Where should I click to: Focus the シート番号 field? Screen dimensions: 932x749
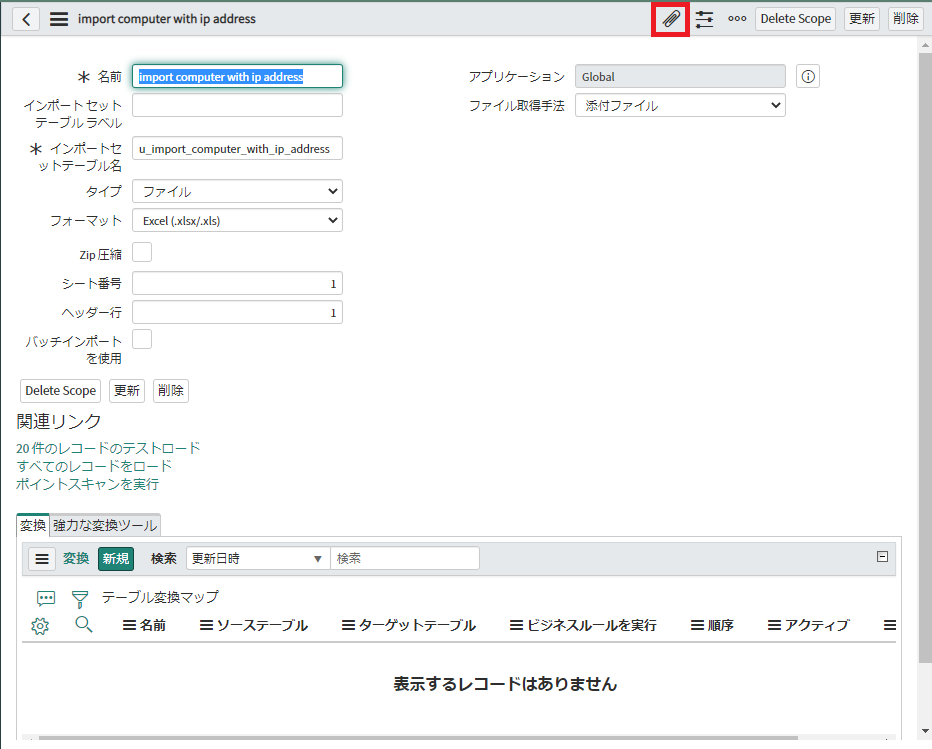[x=237, y=284]
